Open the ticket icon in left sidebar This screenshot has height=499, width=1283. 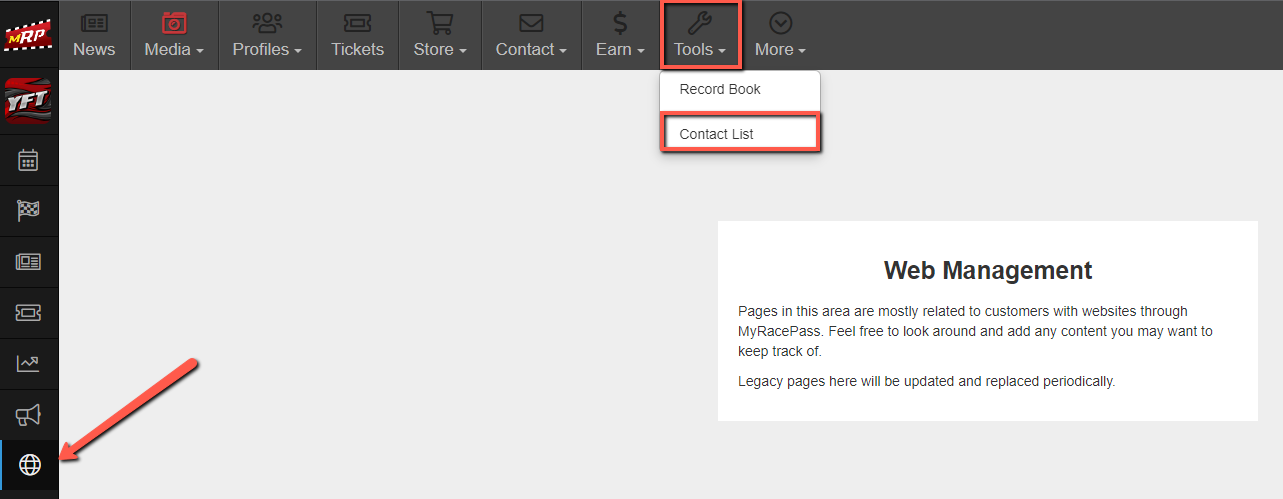click(29, 313)
